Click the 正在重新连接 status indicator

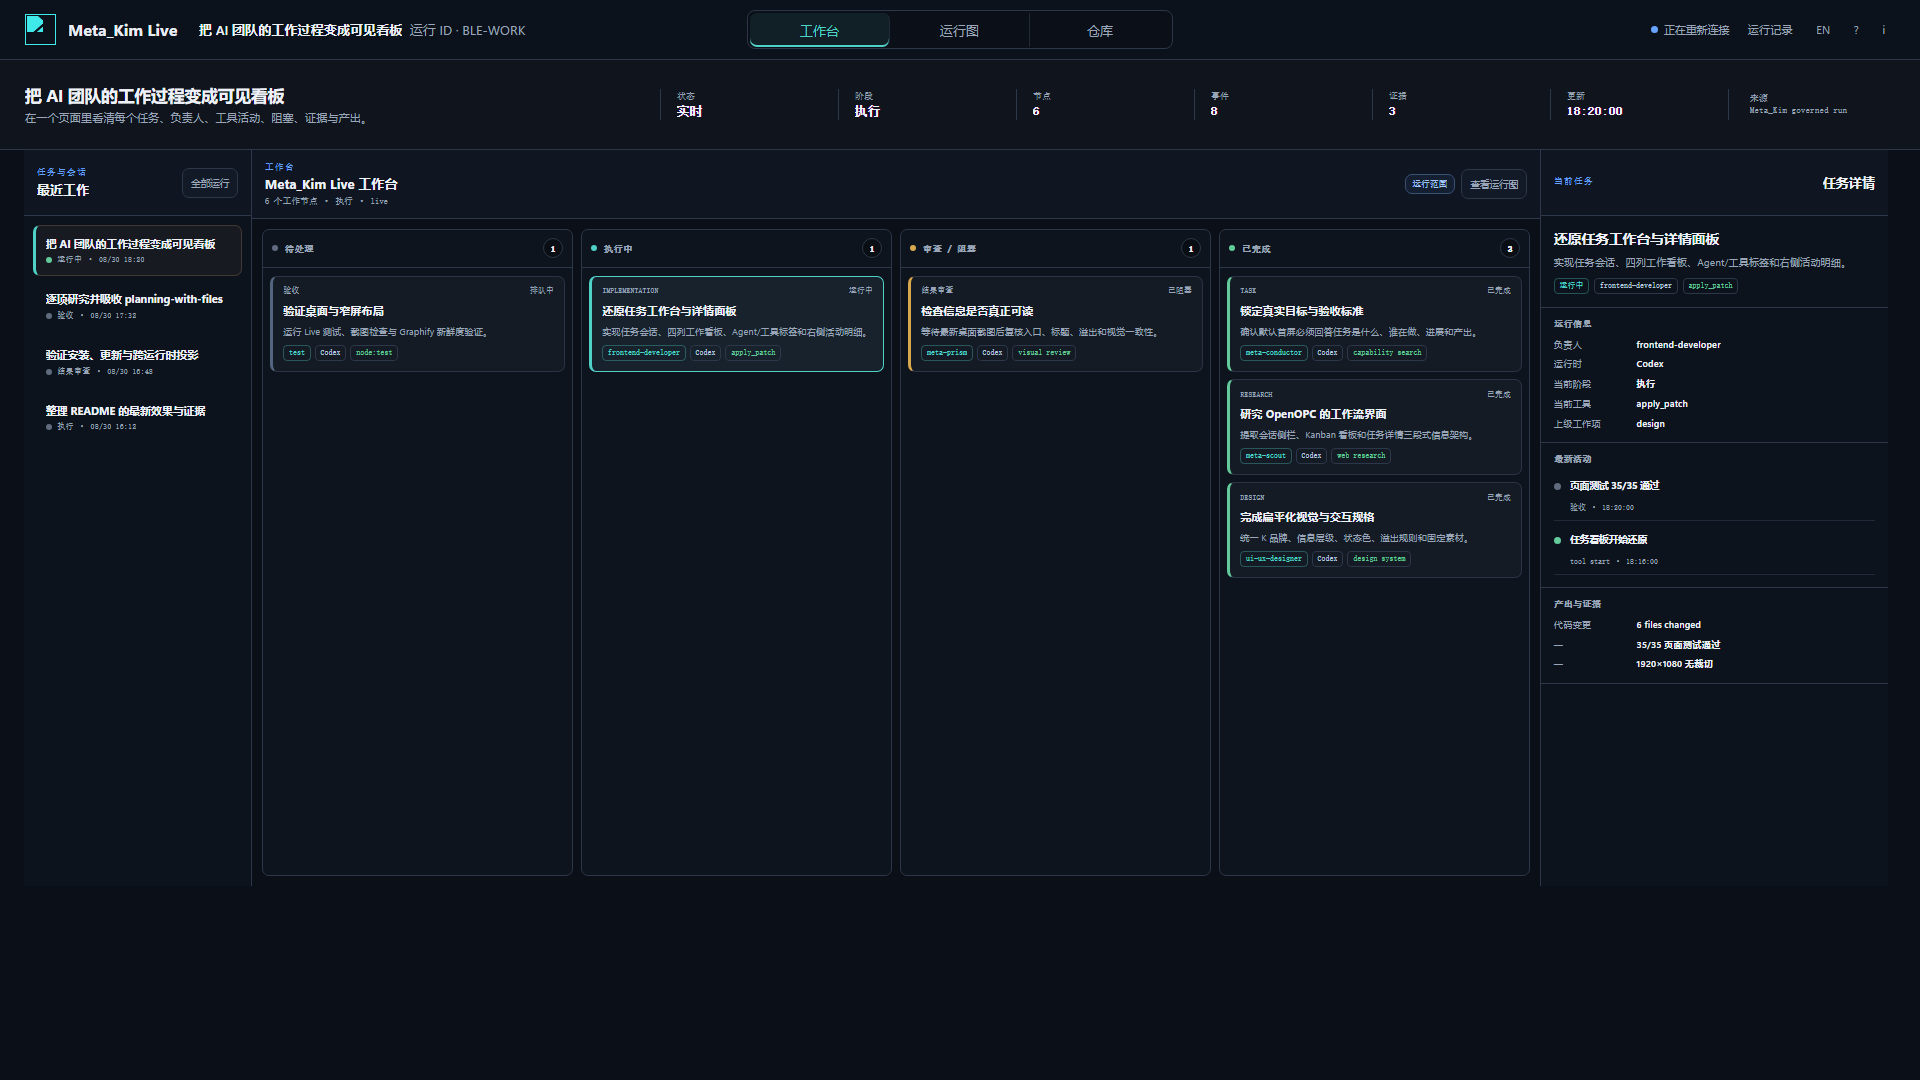tap(1690, 30)
